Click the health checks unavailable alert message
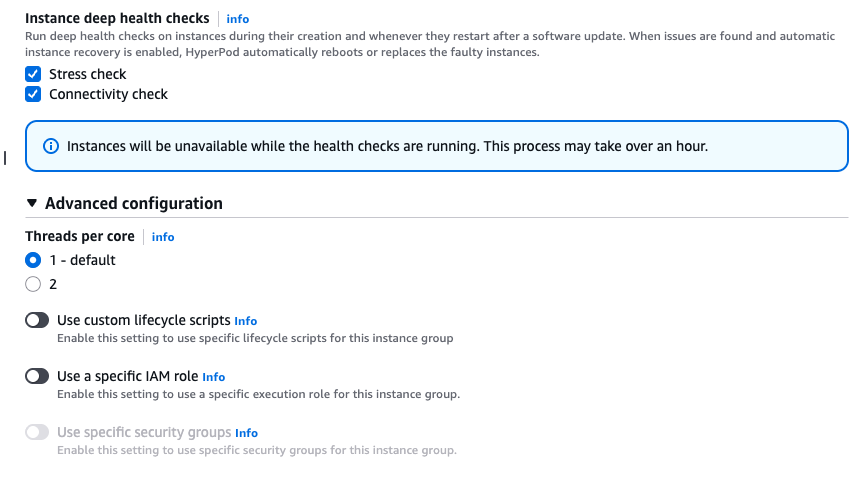The width and height of the screenshot is (862, 484). point(387,147)
